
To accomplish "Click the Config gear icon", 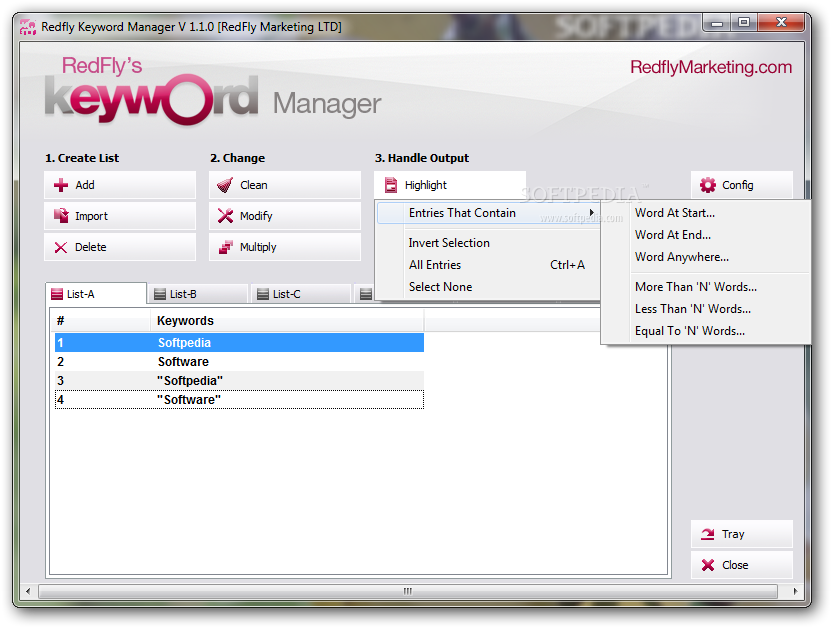I will click(707, 185).
